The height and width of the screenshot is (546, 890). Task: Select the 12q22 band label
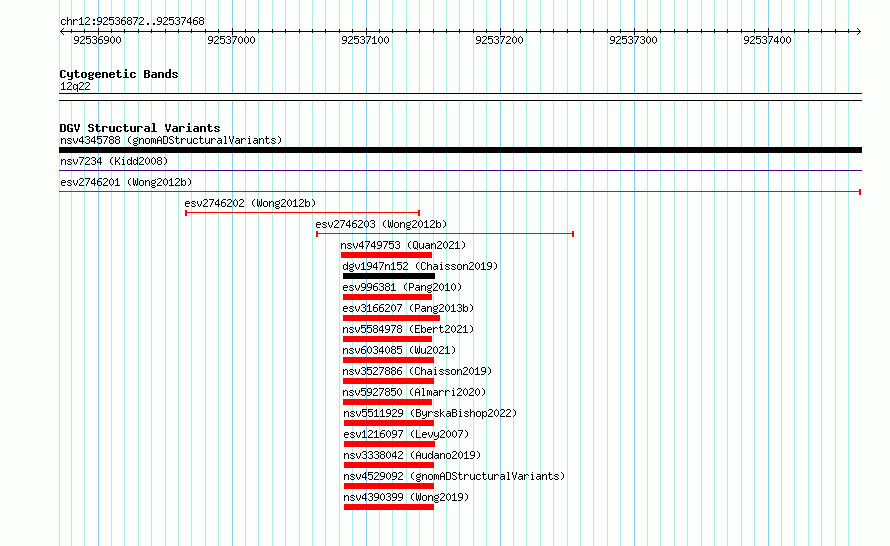pos(75,86)
